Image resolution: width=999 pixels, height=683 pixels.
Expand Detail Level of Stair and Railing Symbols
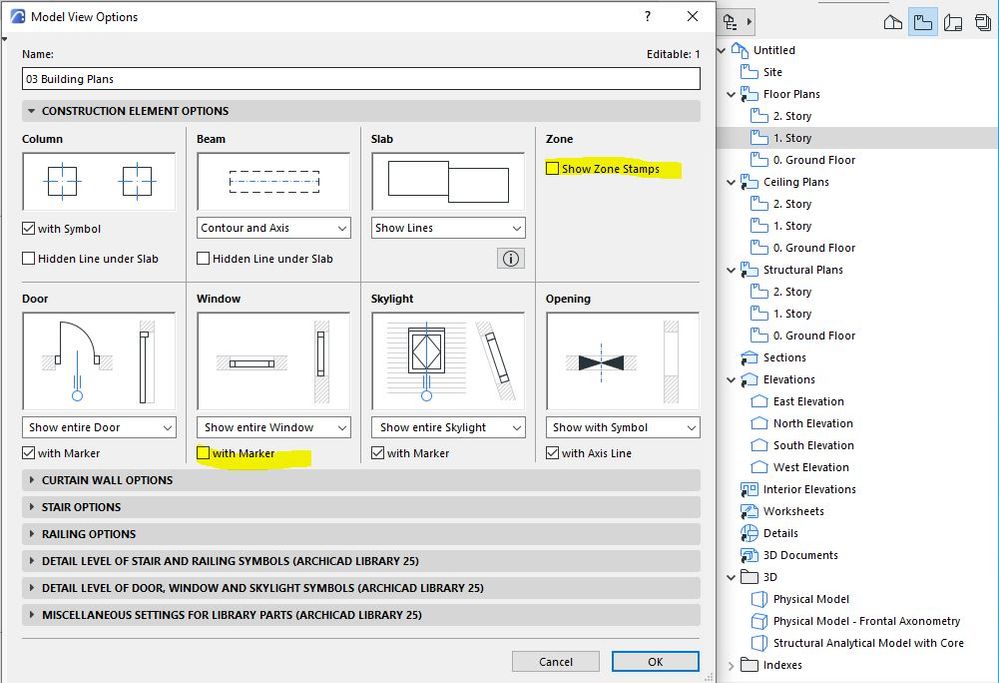tap(361, 561)
